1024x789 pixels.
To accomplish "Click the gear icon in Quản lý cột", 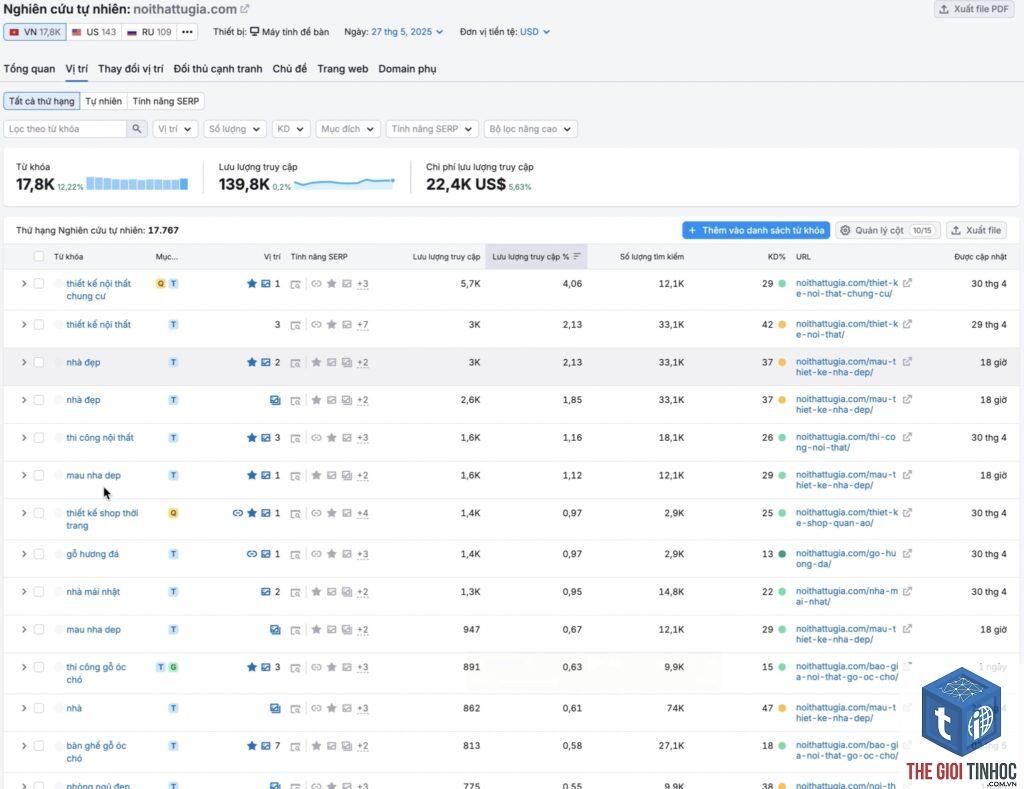I will click(x=845, y=230).
